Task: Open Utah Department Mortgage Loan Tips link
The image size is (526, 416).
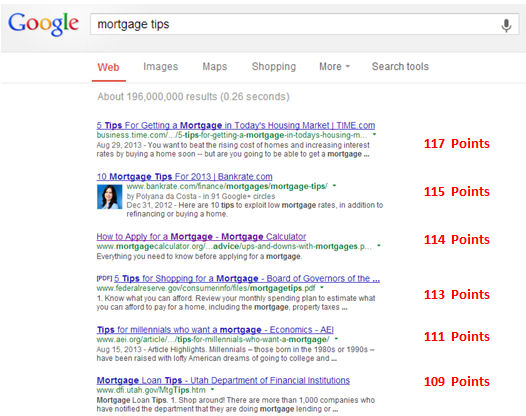Action: click(223, 380)
